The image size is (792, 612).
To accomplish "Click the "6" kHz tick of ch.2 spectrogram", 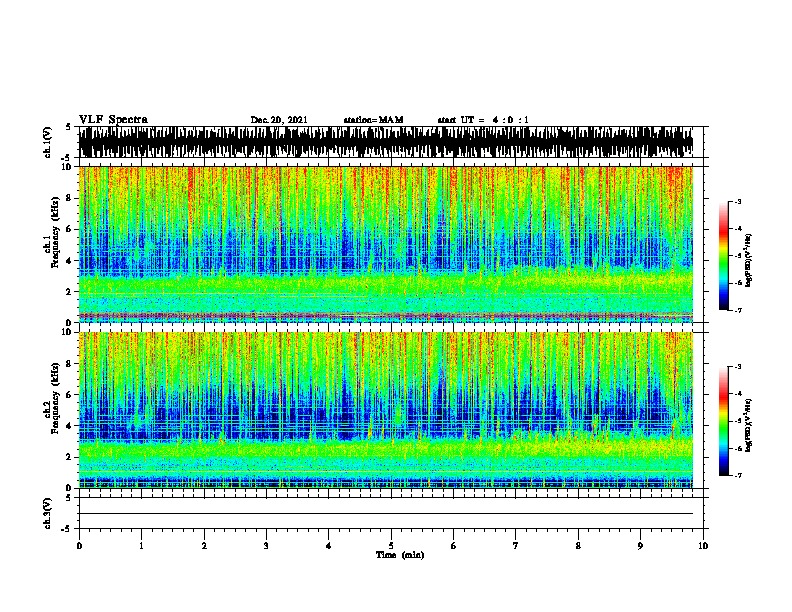I will click(69, 395).
